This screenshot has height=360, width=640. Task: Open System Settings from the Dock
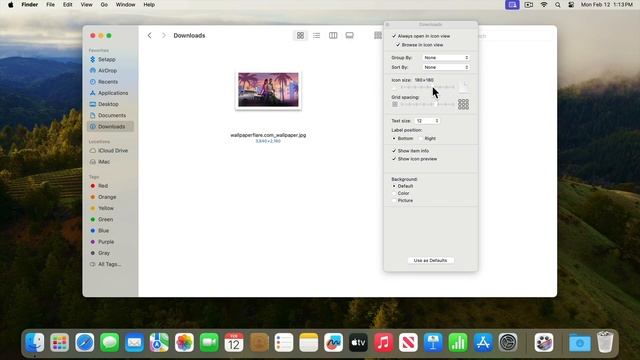click(508, 342)
